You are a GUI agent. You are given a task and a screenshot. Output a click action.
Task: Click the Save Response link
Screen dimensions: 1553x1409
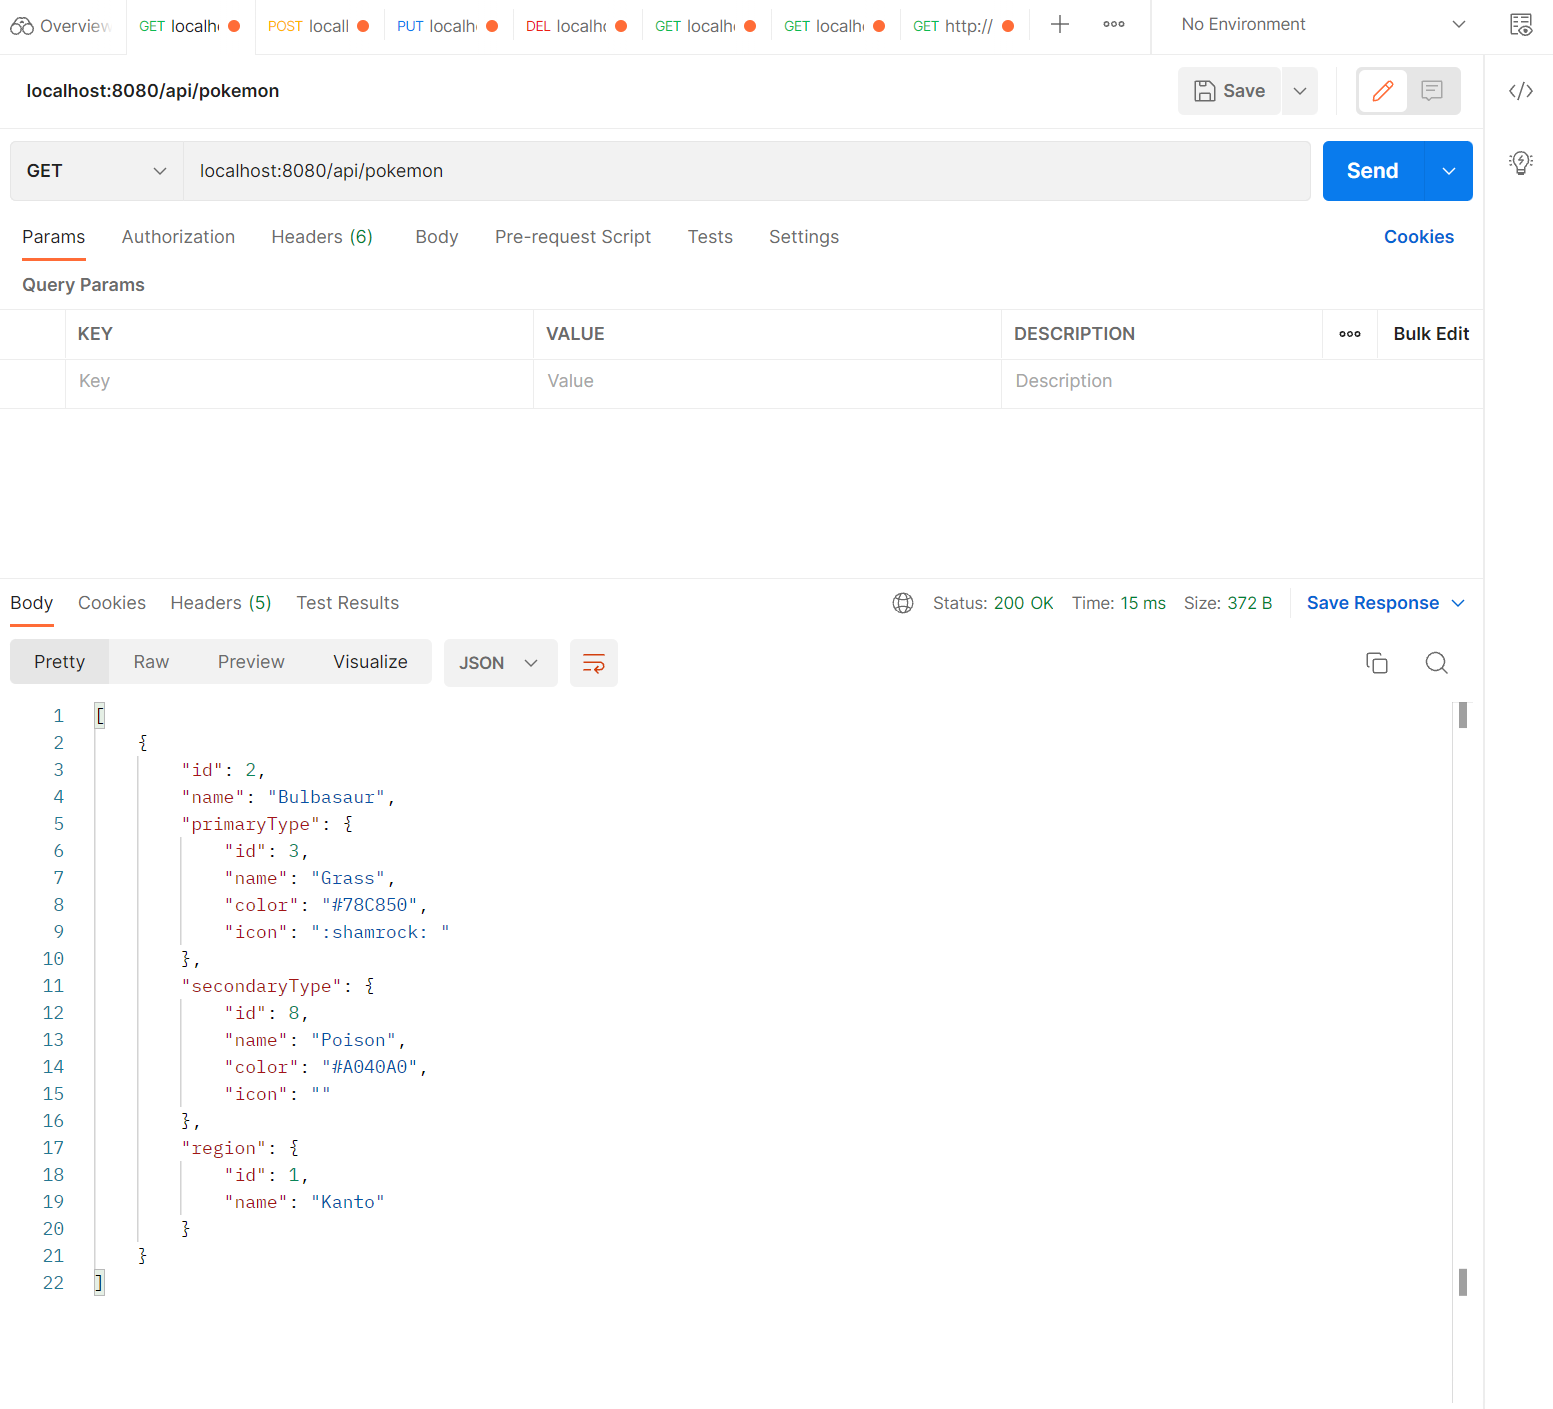pyautogui.click(x=1373, y=603)
